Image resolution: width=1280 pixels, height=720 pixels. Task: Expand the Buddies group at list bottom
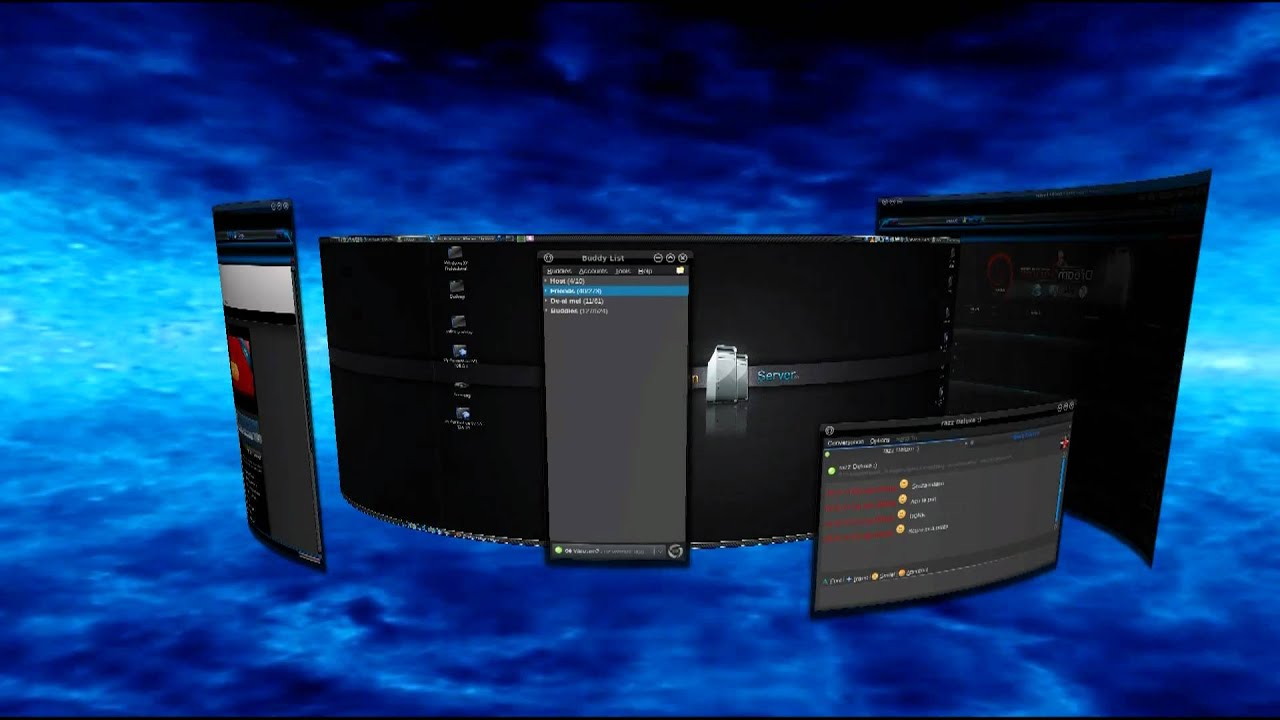(615, 311)
